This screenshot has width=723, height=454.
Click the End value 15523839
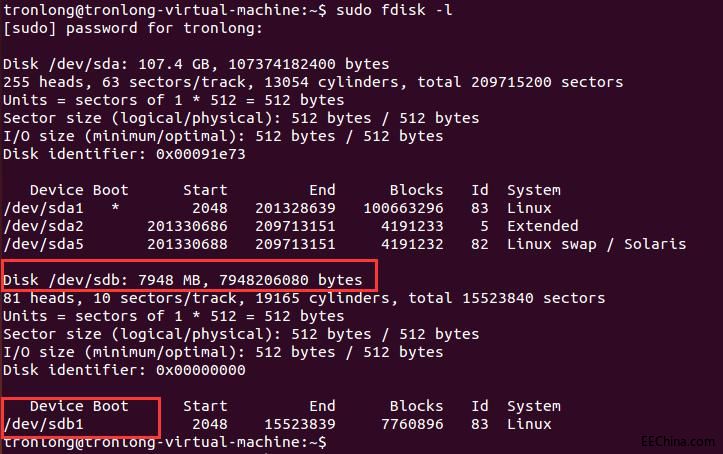tap(300, 424)
